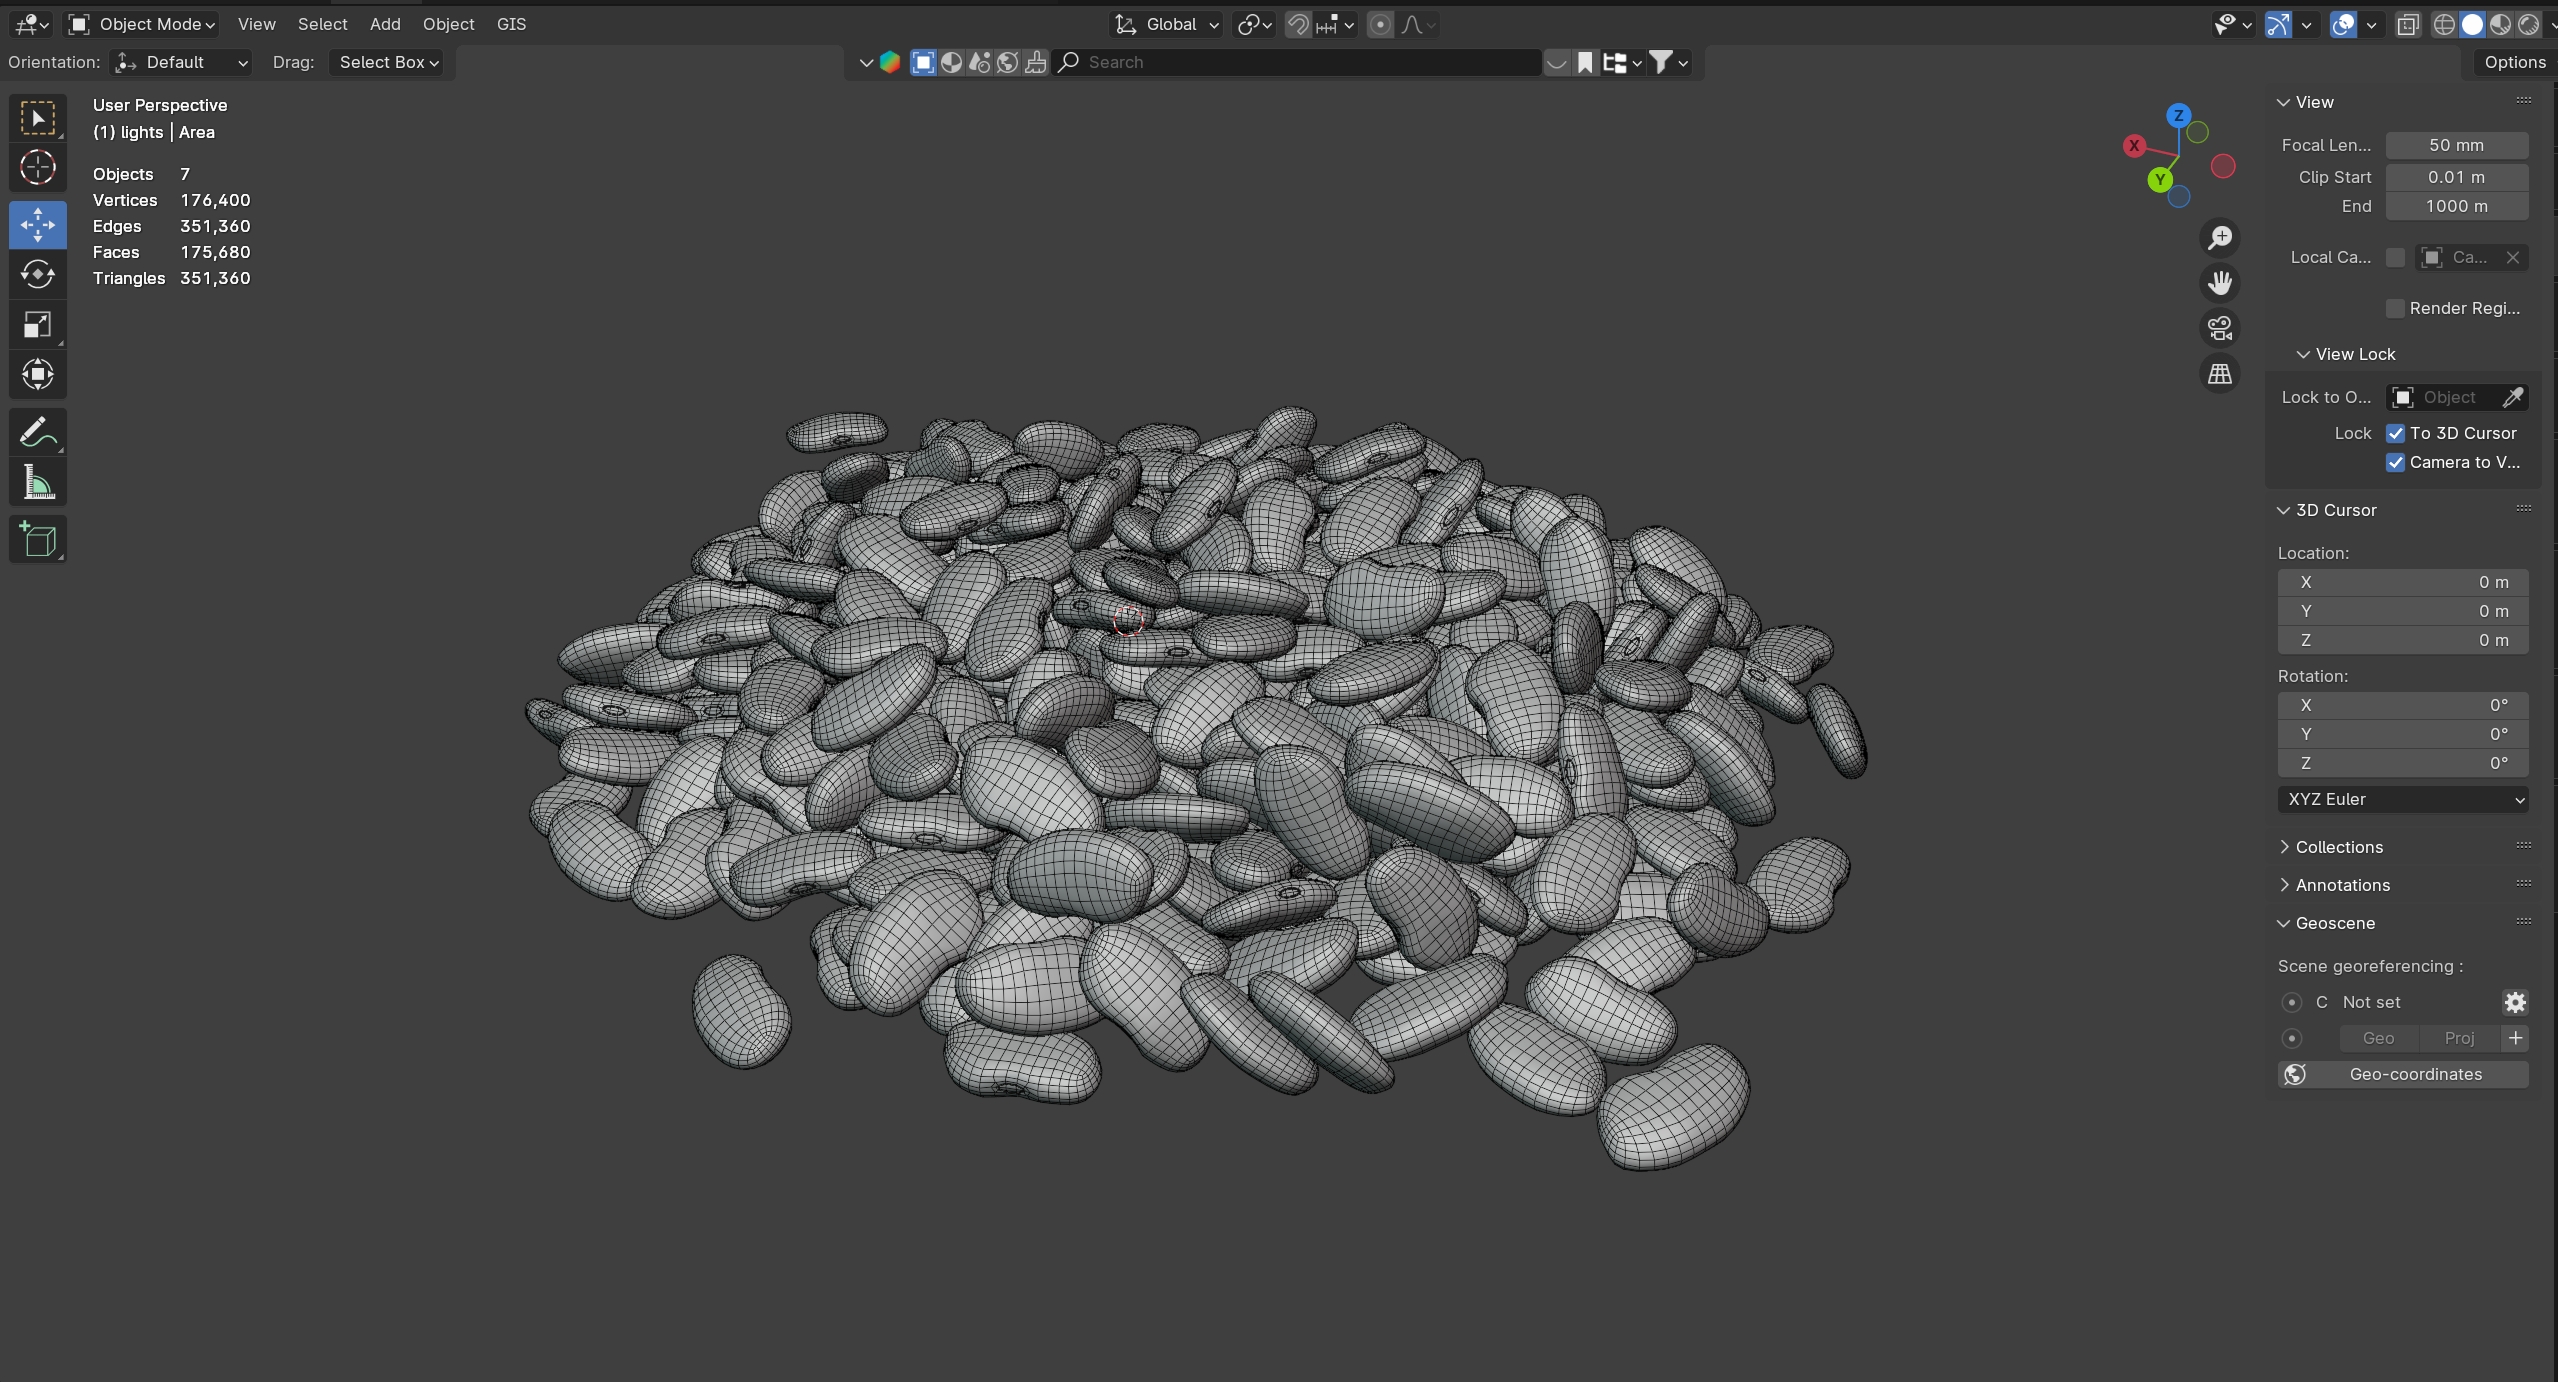Screen dimensions: 2558x1382
Task: Open the Add menu
Action: tap(385, 24)
